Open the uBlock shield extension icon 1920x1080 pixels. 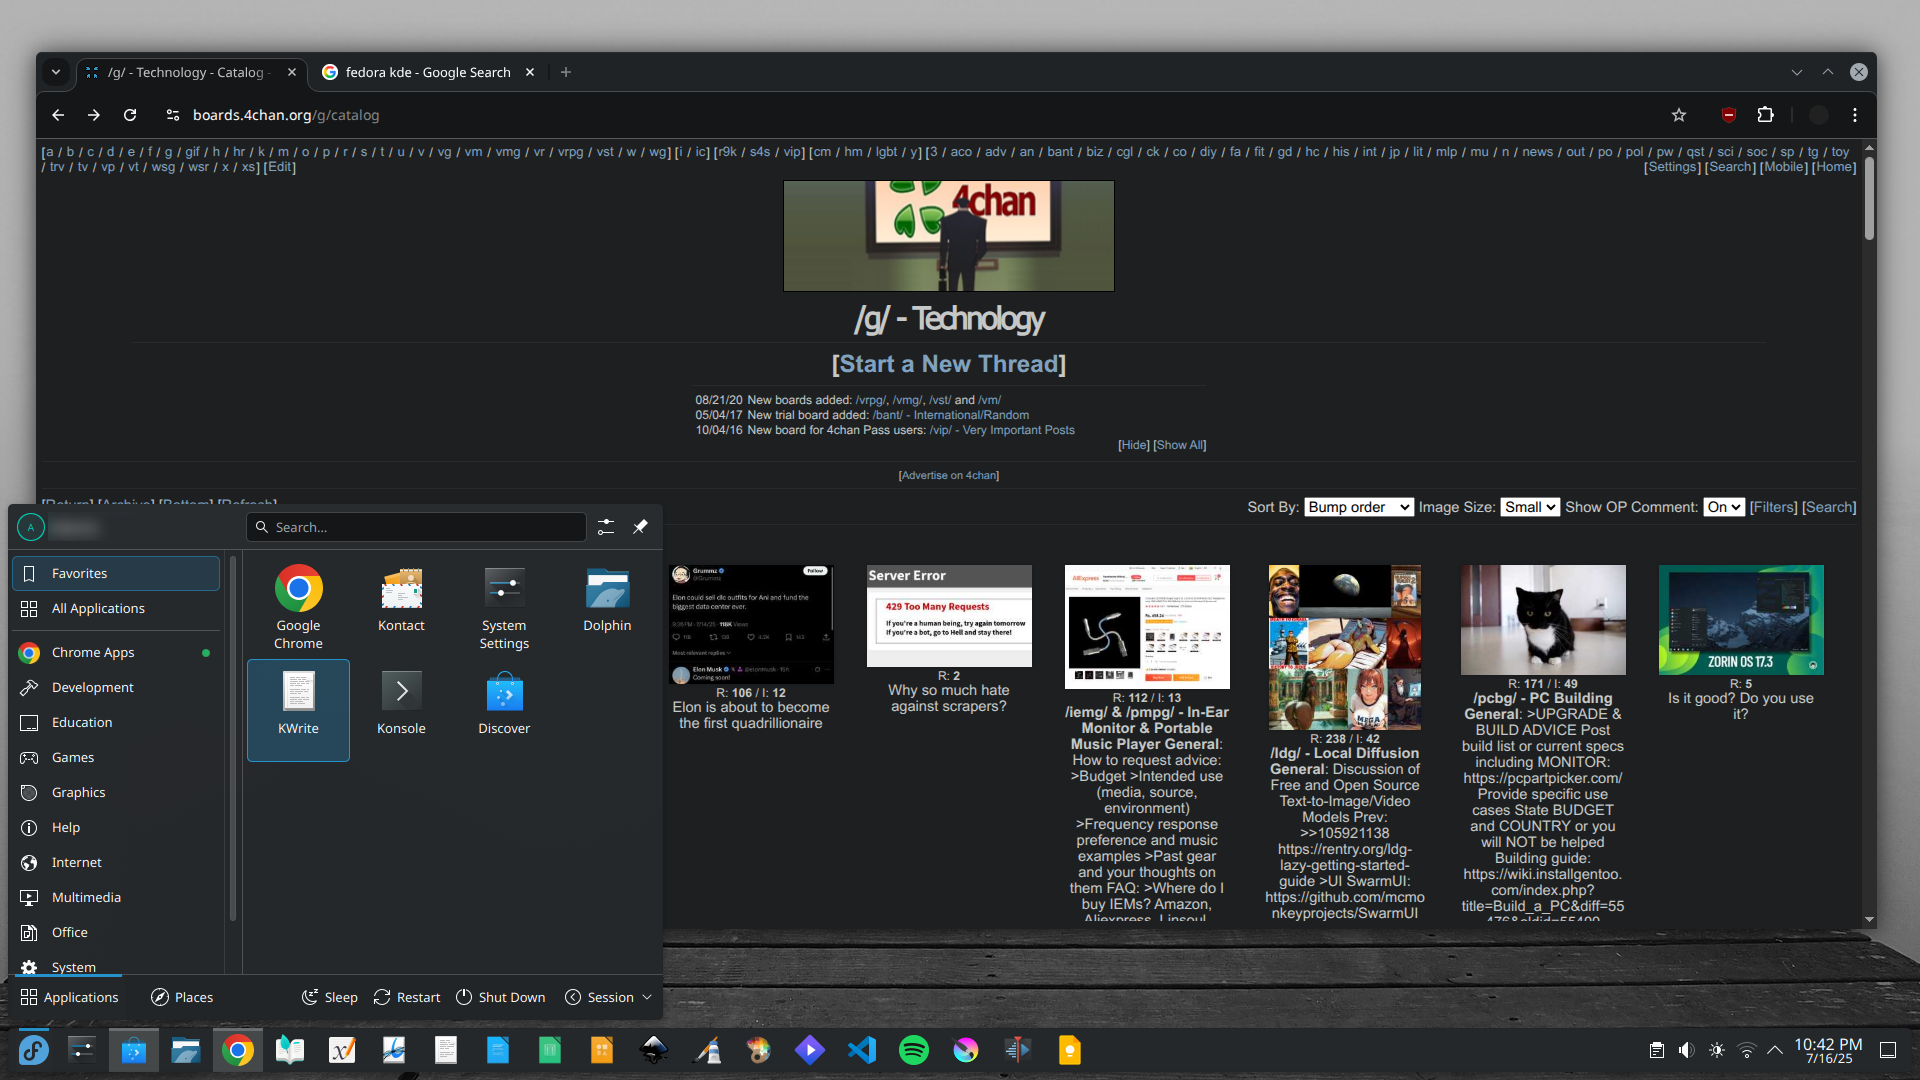1728,115
